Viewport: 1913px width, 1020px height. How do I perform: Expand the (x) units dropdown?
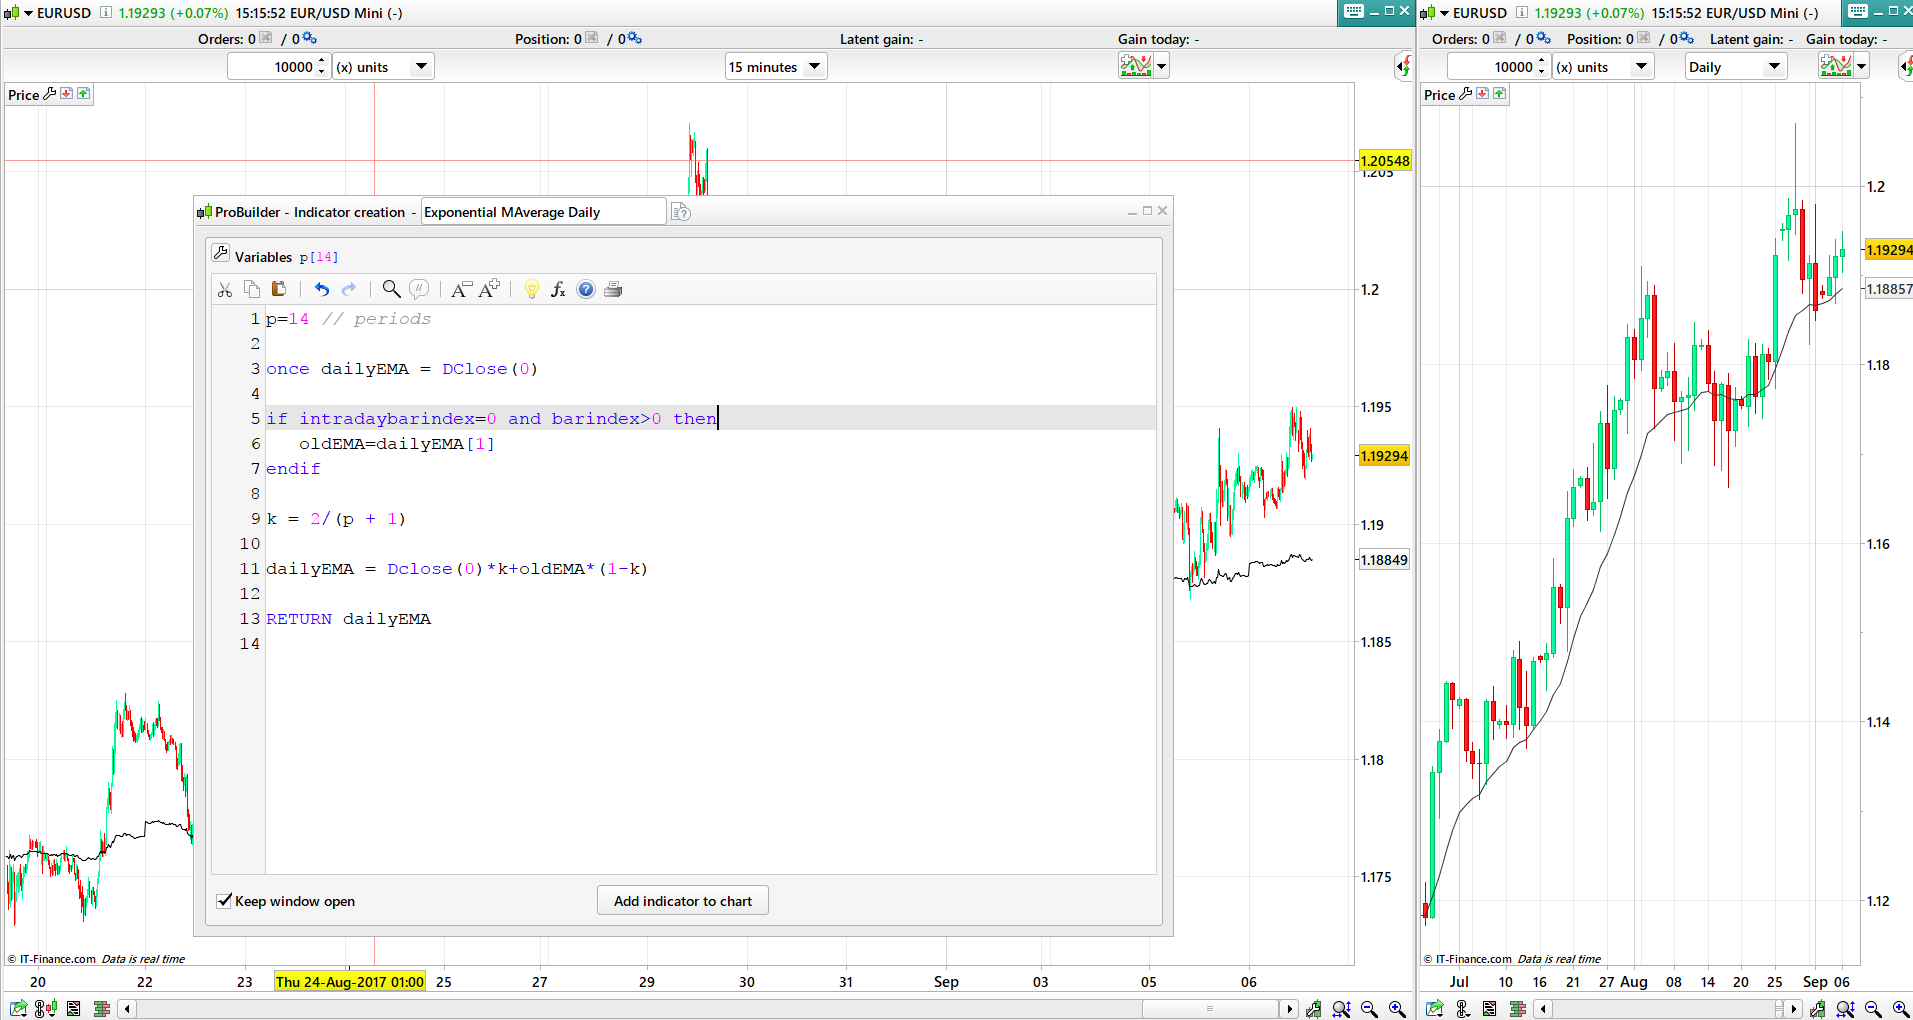pyautogui.click(x=421, y=66)
